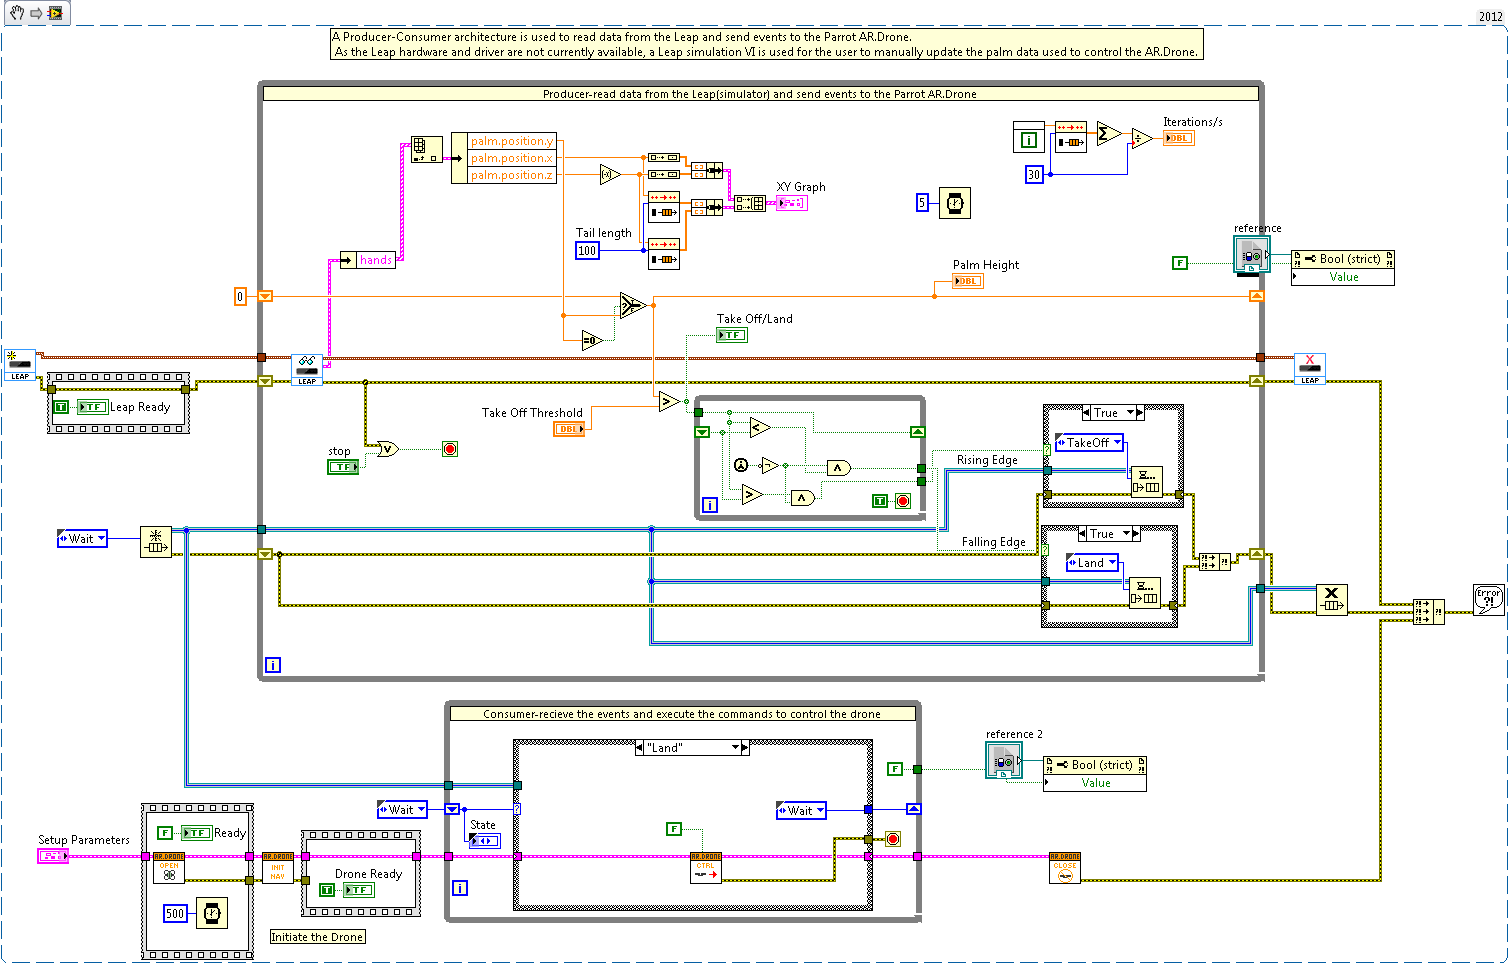Toggle T constant in inner edge-detect loop

click(880, 501)
